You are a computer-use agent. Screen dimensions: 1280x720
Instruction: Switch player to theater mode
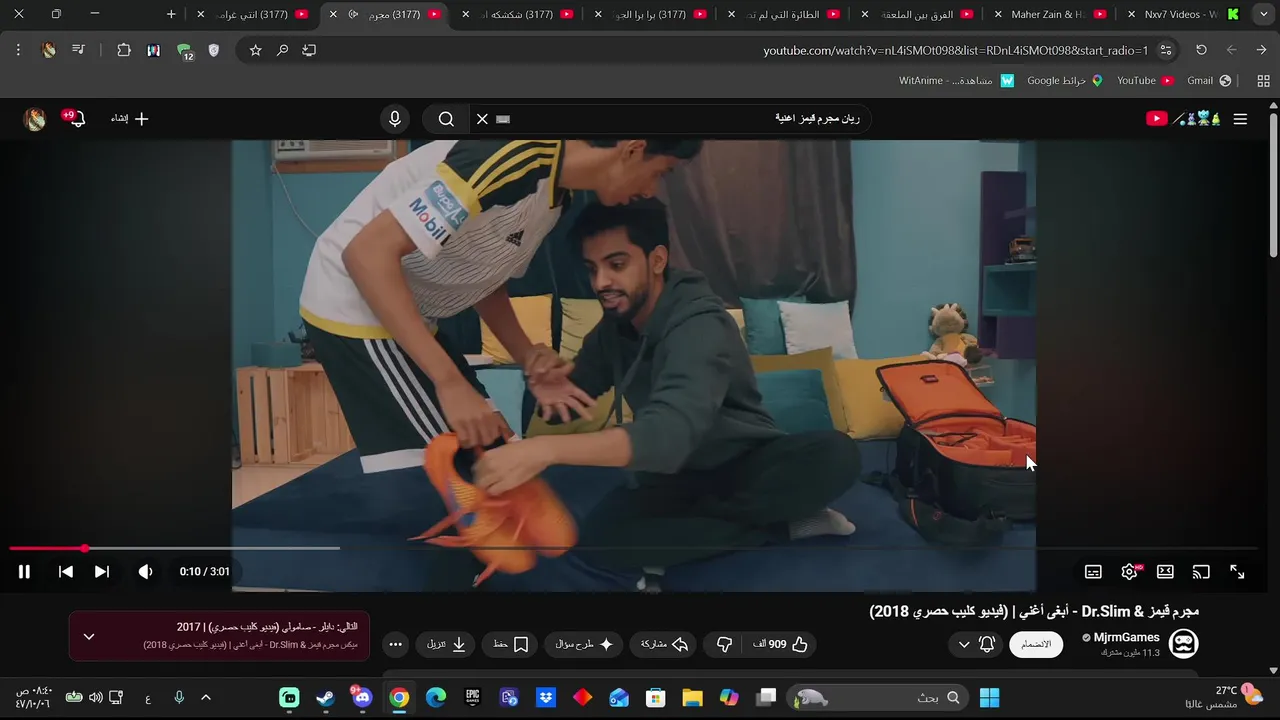pyautogui.click(x=1165, y=572)
